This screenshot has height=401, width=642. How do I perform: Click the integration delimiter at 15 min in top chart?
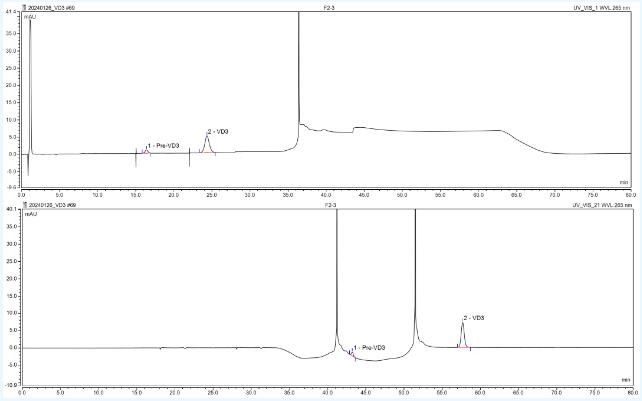[136, 157]
